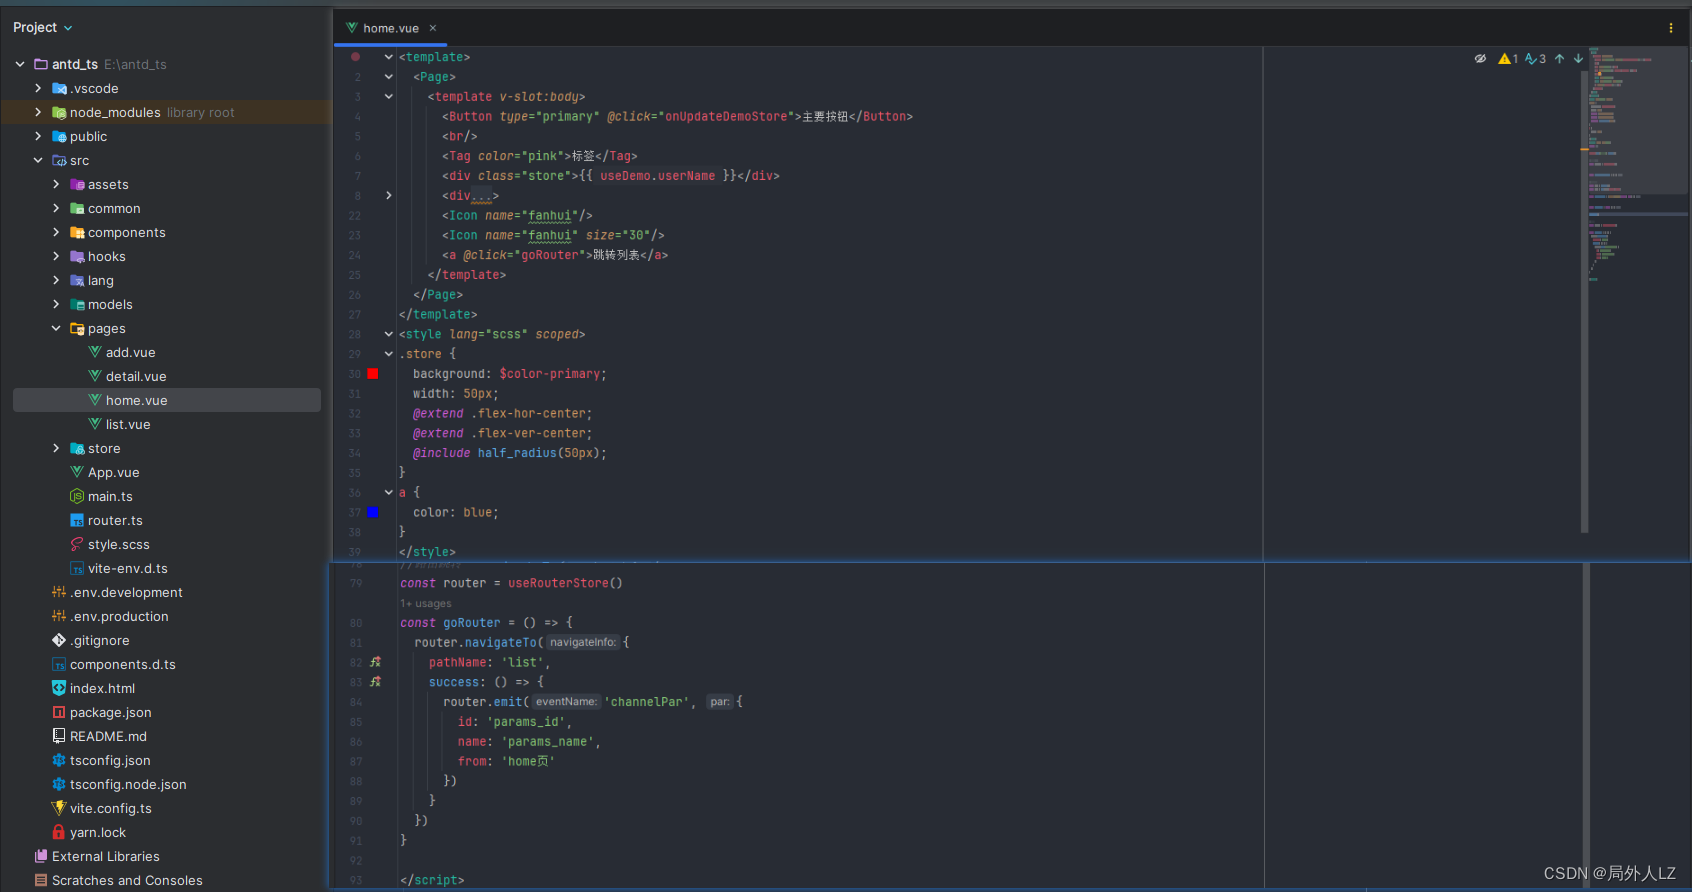Expand the public folder
The width and height of the screenshot is (1692, 892).
coord(38,136)
